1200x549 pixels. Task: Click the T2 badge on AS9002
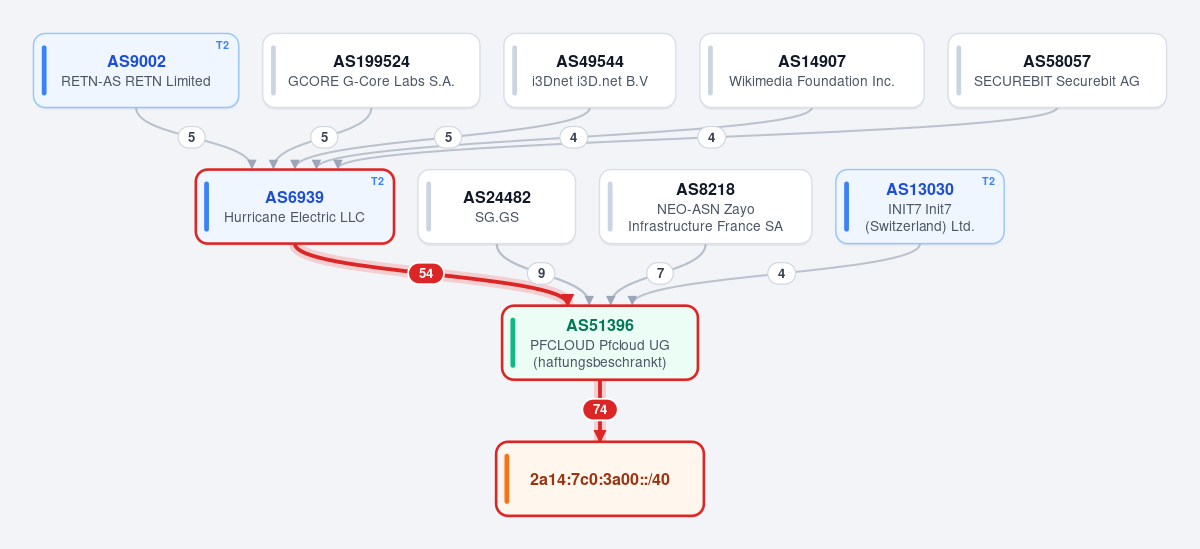pyautogui.click(x=222, y=45)
